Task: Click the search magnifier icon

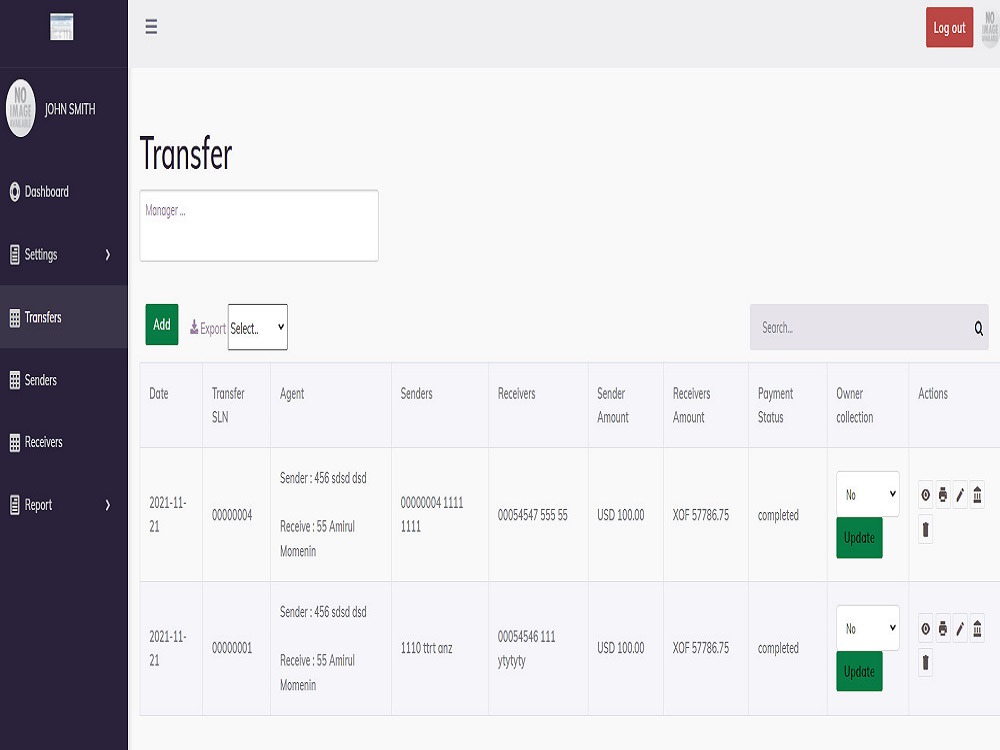Action: click(978, 328)
